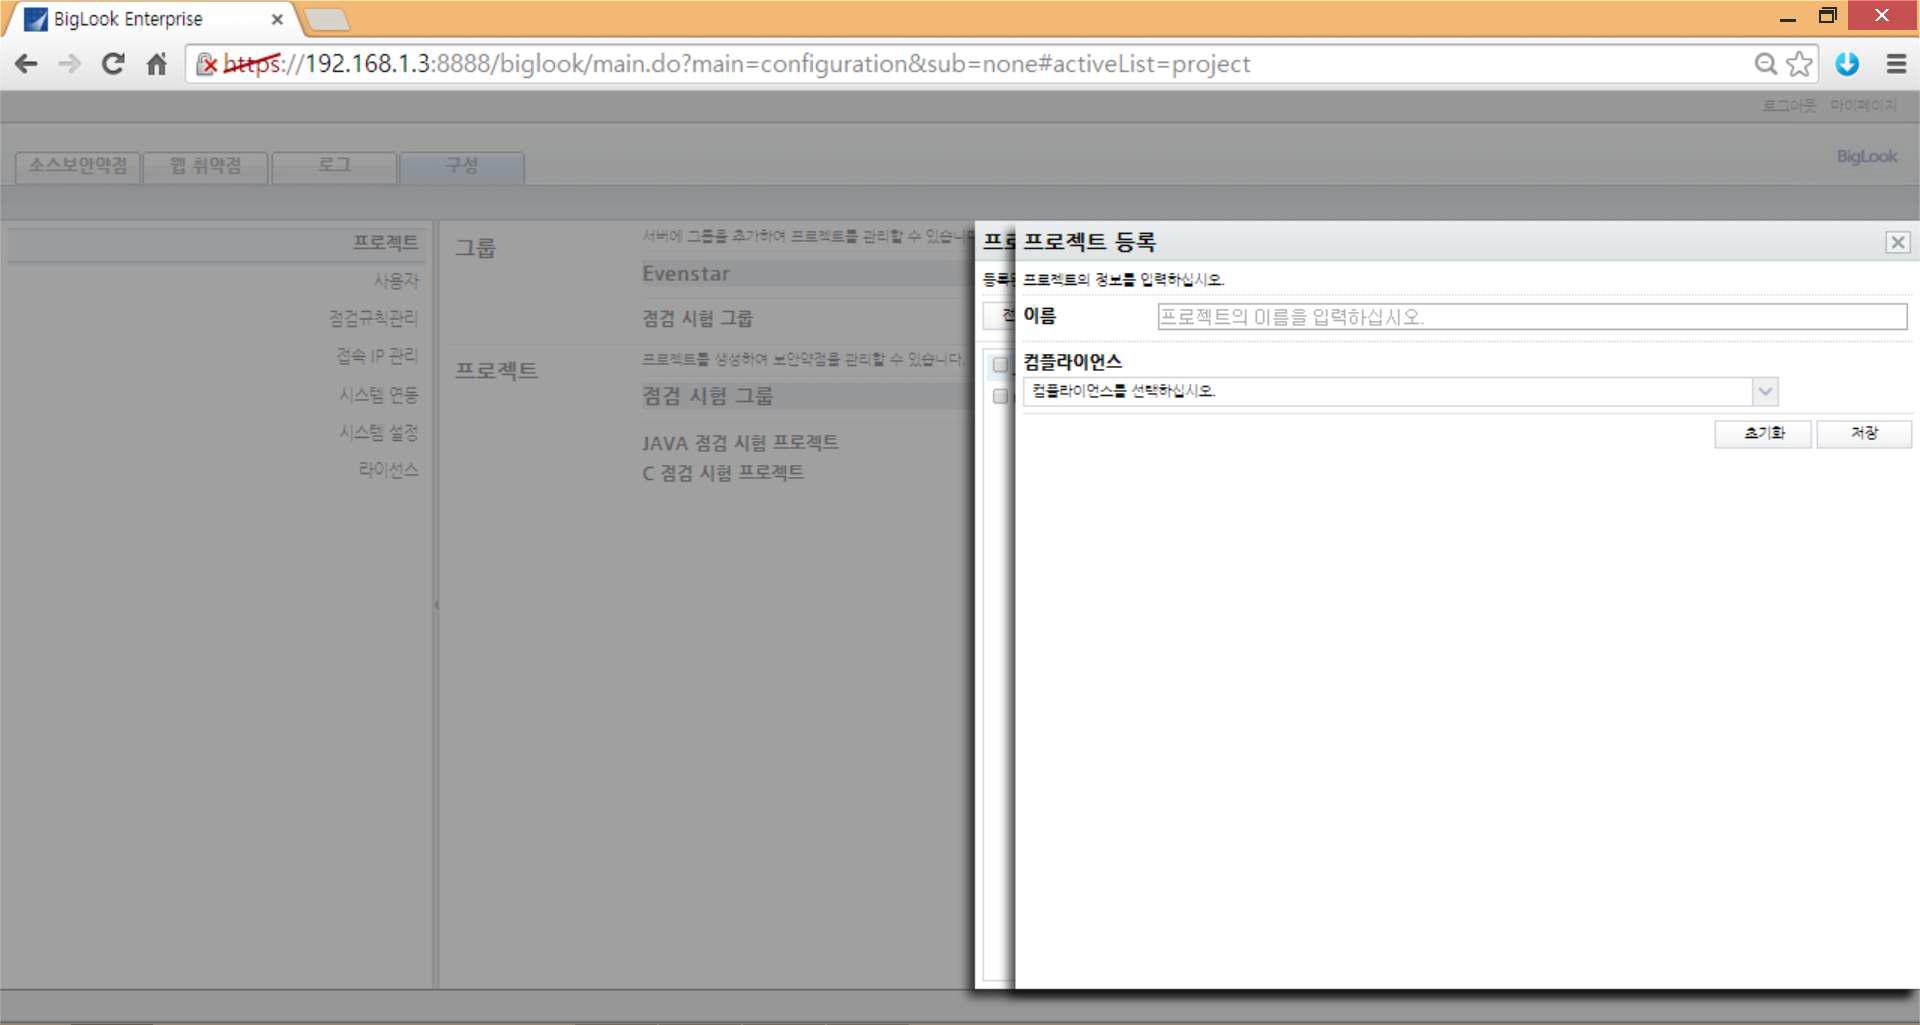Open the Chrome hamburger menu
The height and width of the screenshot is (1025, 1920).
point(1895,64)
